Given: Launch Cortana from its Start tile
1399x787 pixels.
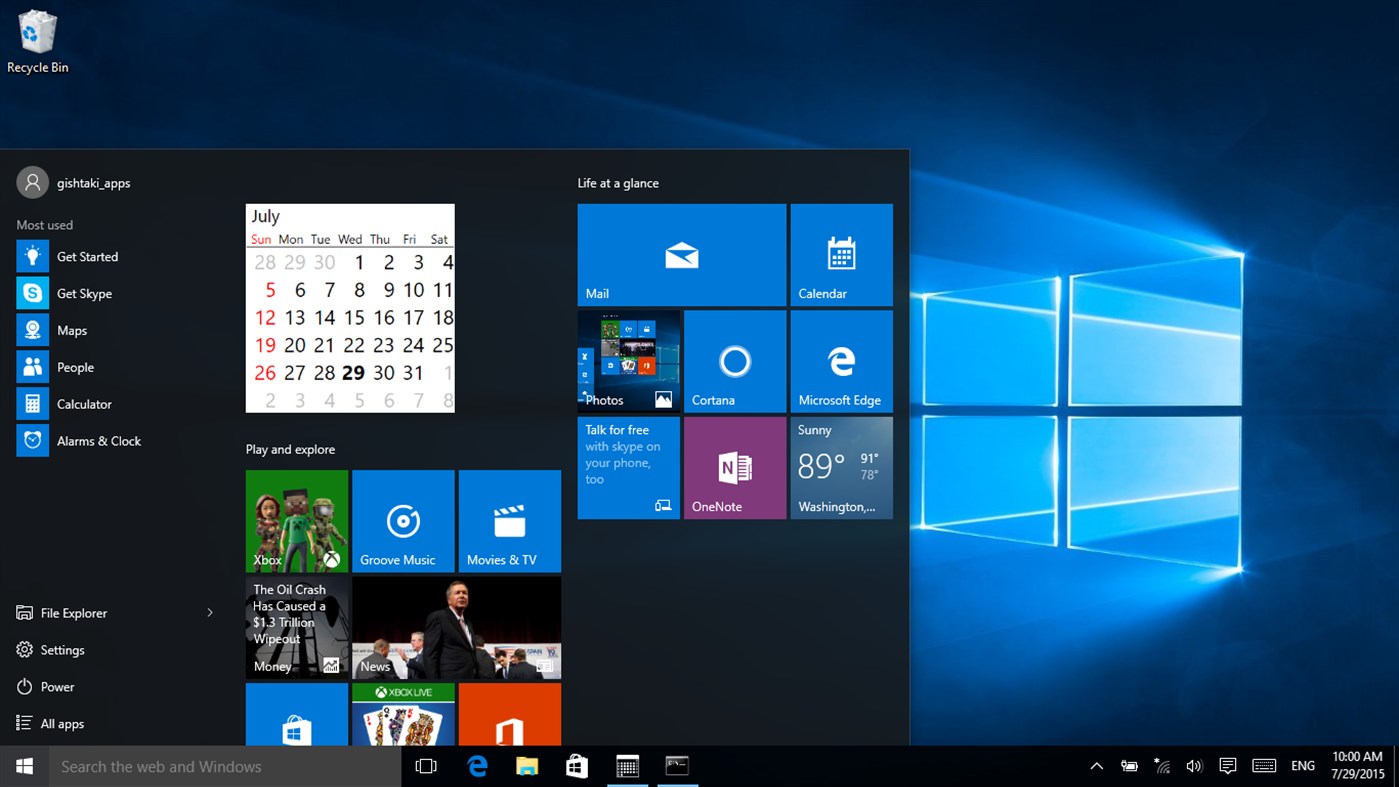Looking at the screenshot, I should tap(734, 361).
